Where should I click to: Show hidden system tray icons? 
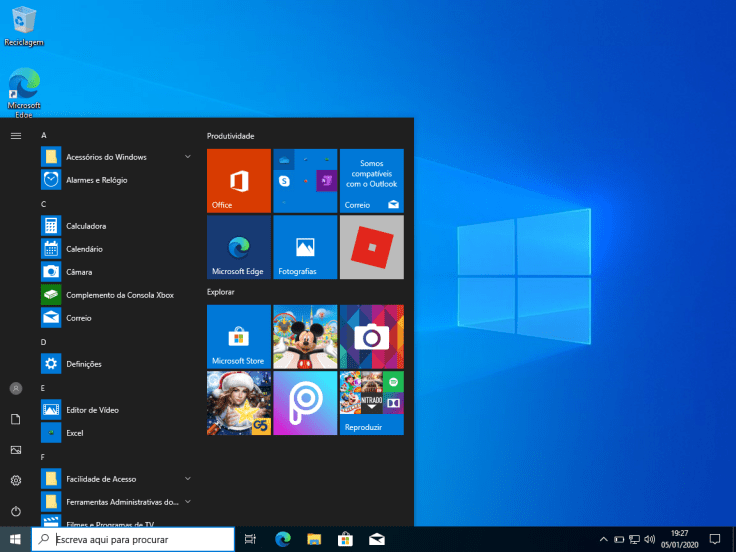click(x=603, y=539)
